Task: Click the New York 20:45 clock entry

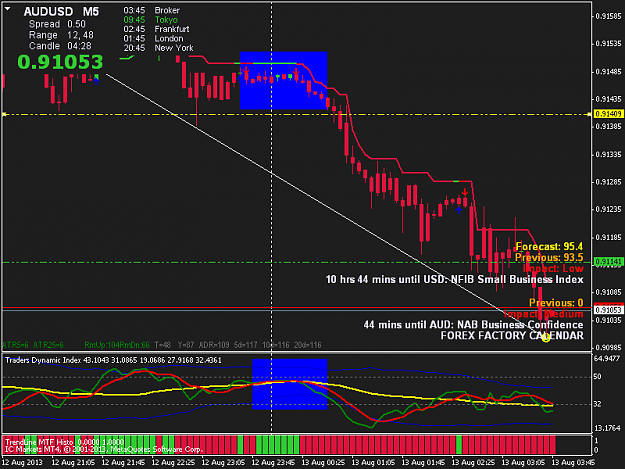Action: (x=158, y=48)
